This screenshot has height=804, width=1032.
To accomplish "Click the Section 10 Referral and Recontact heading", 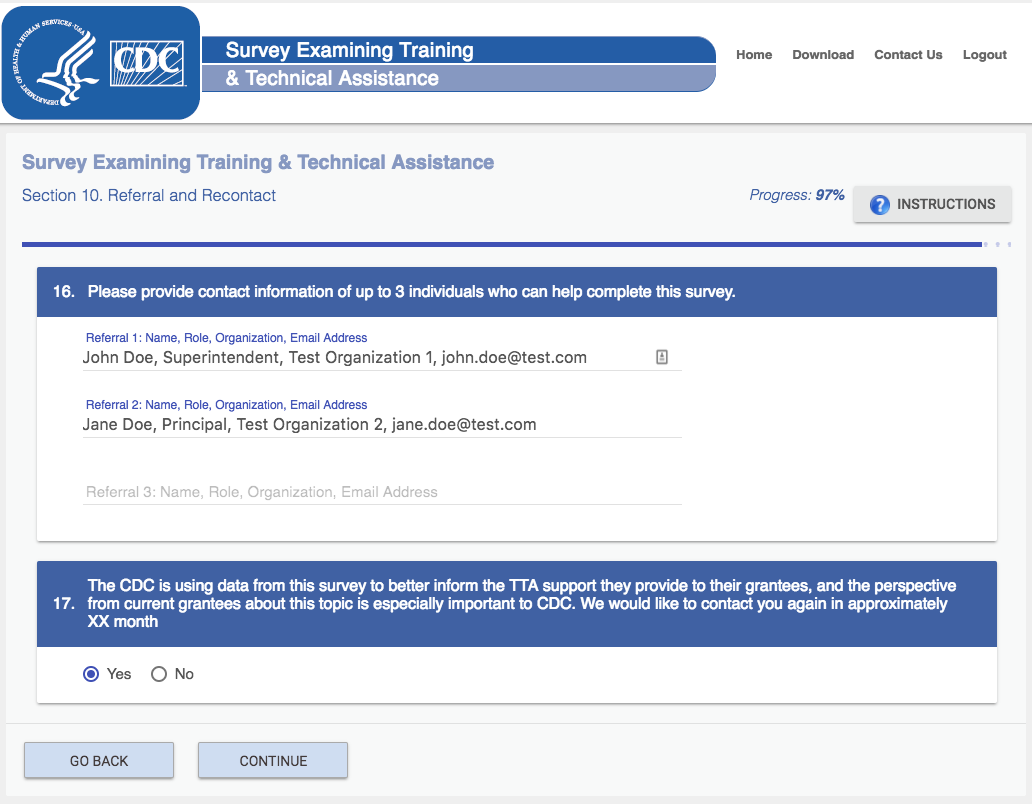I will [149, 195].
